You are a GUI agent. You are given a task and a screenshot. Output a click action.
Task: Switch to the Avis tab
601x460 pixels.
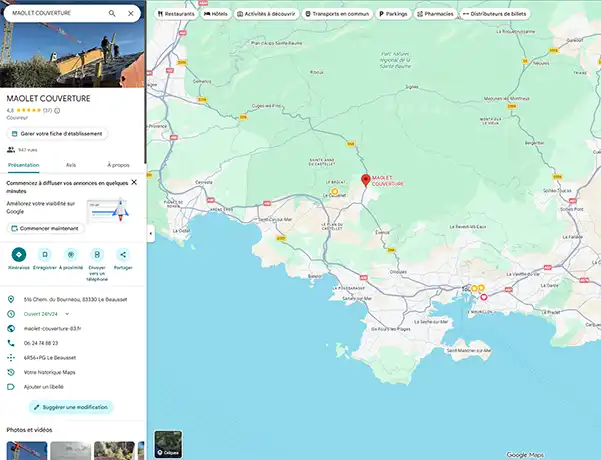71,165
